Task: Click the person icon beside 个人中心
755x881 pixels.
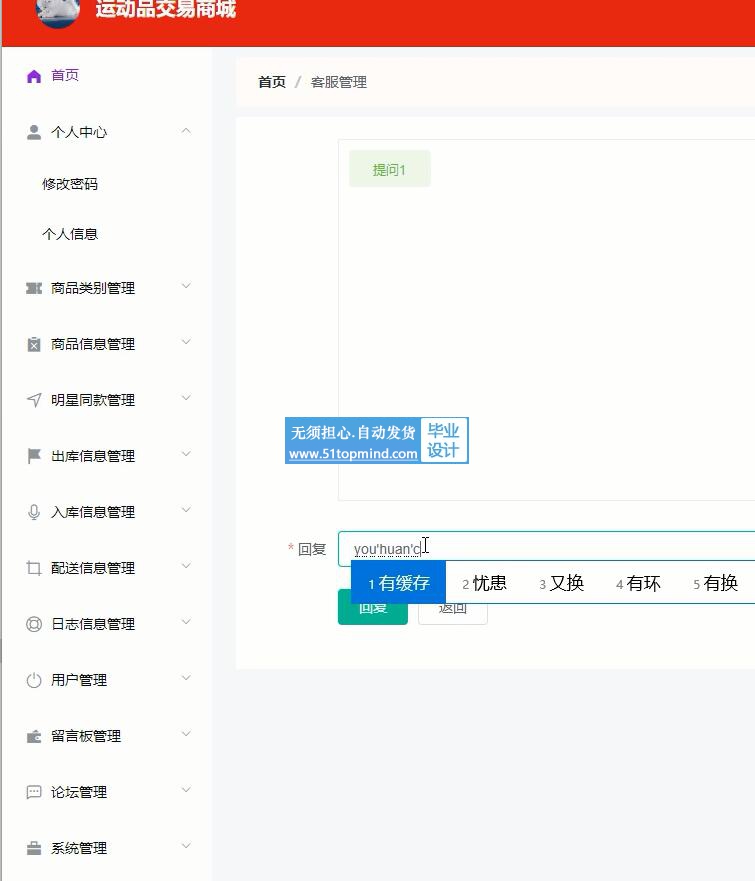Action: tap(34, 132)
